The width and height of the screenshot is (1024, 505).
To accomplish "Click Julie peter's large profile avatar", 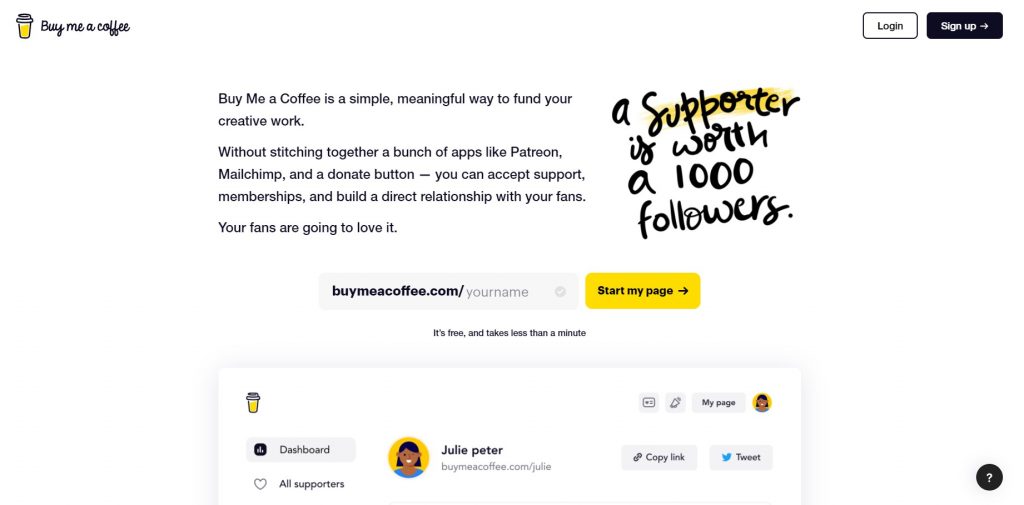I will coord(408,457).
